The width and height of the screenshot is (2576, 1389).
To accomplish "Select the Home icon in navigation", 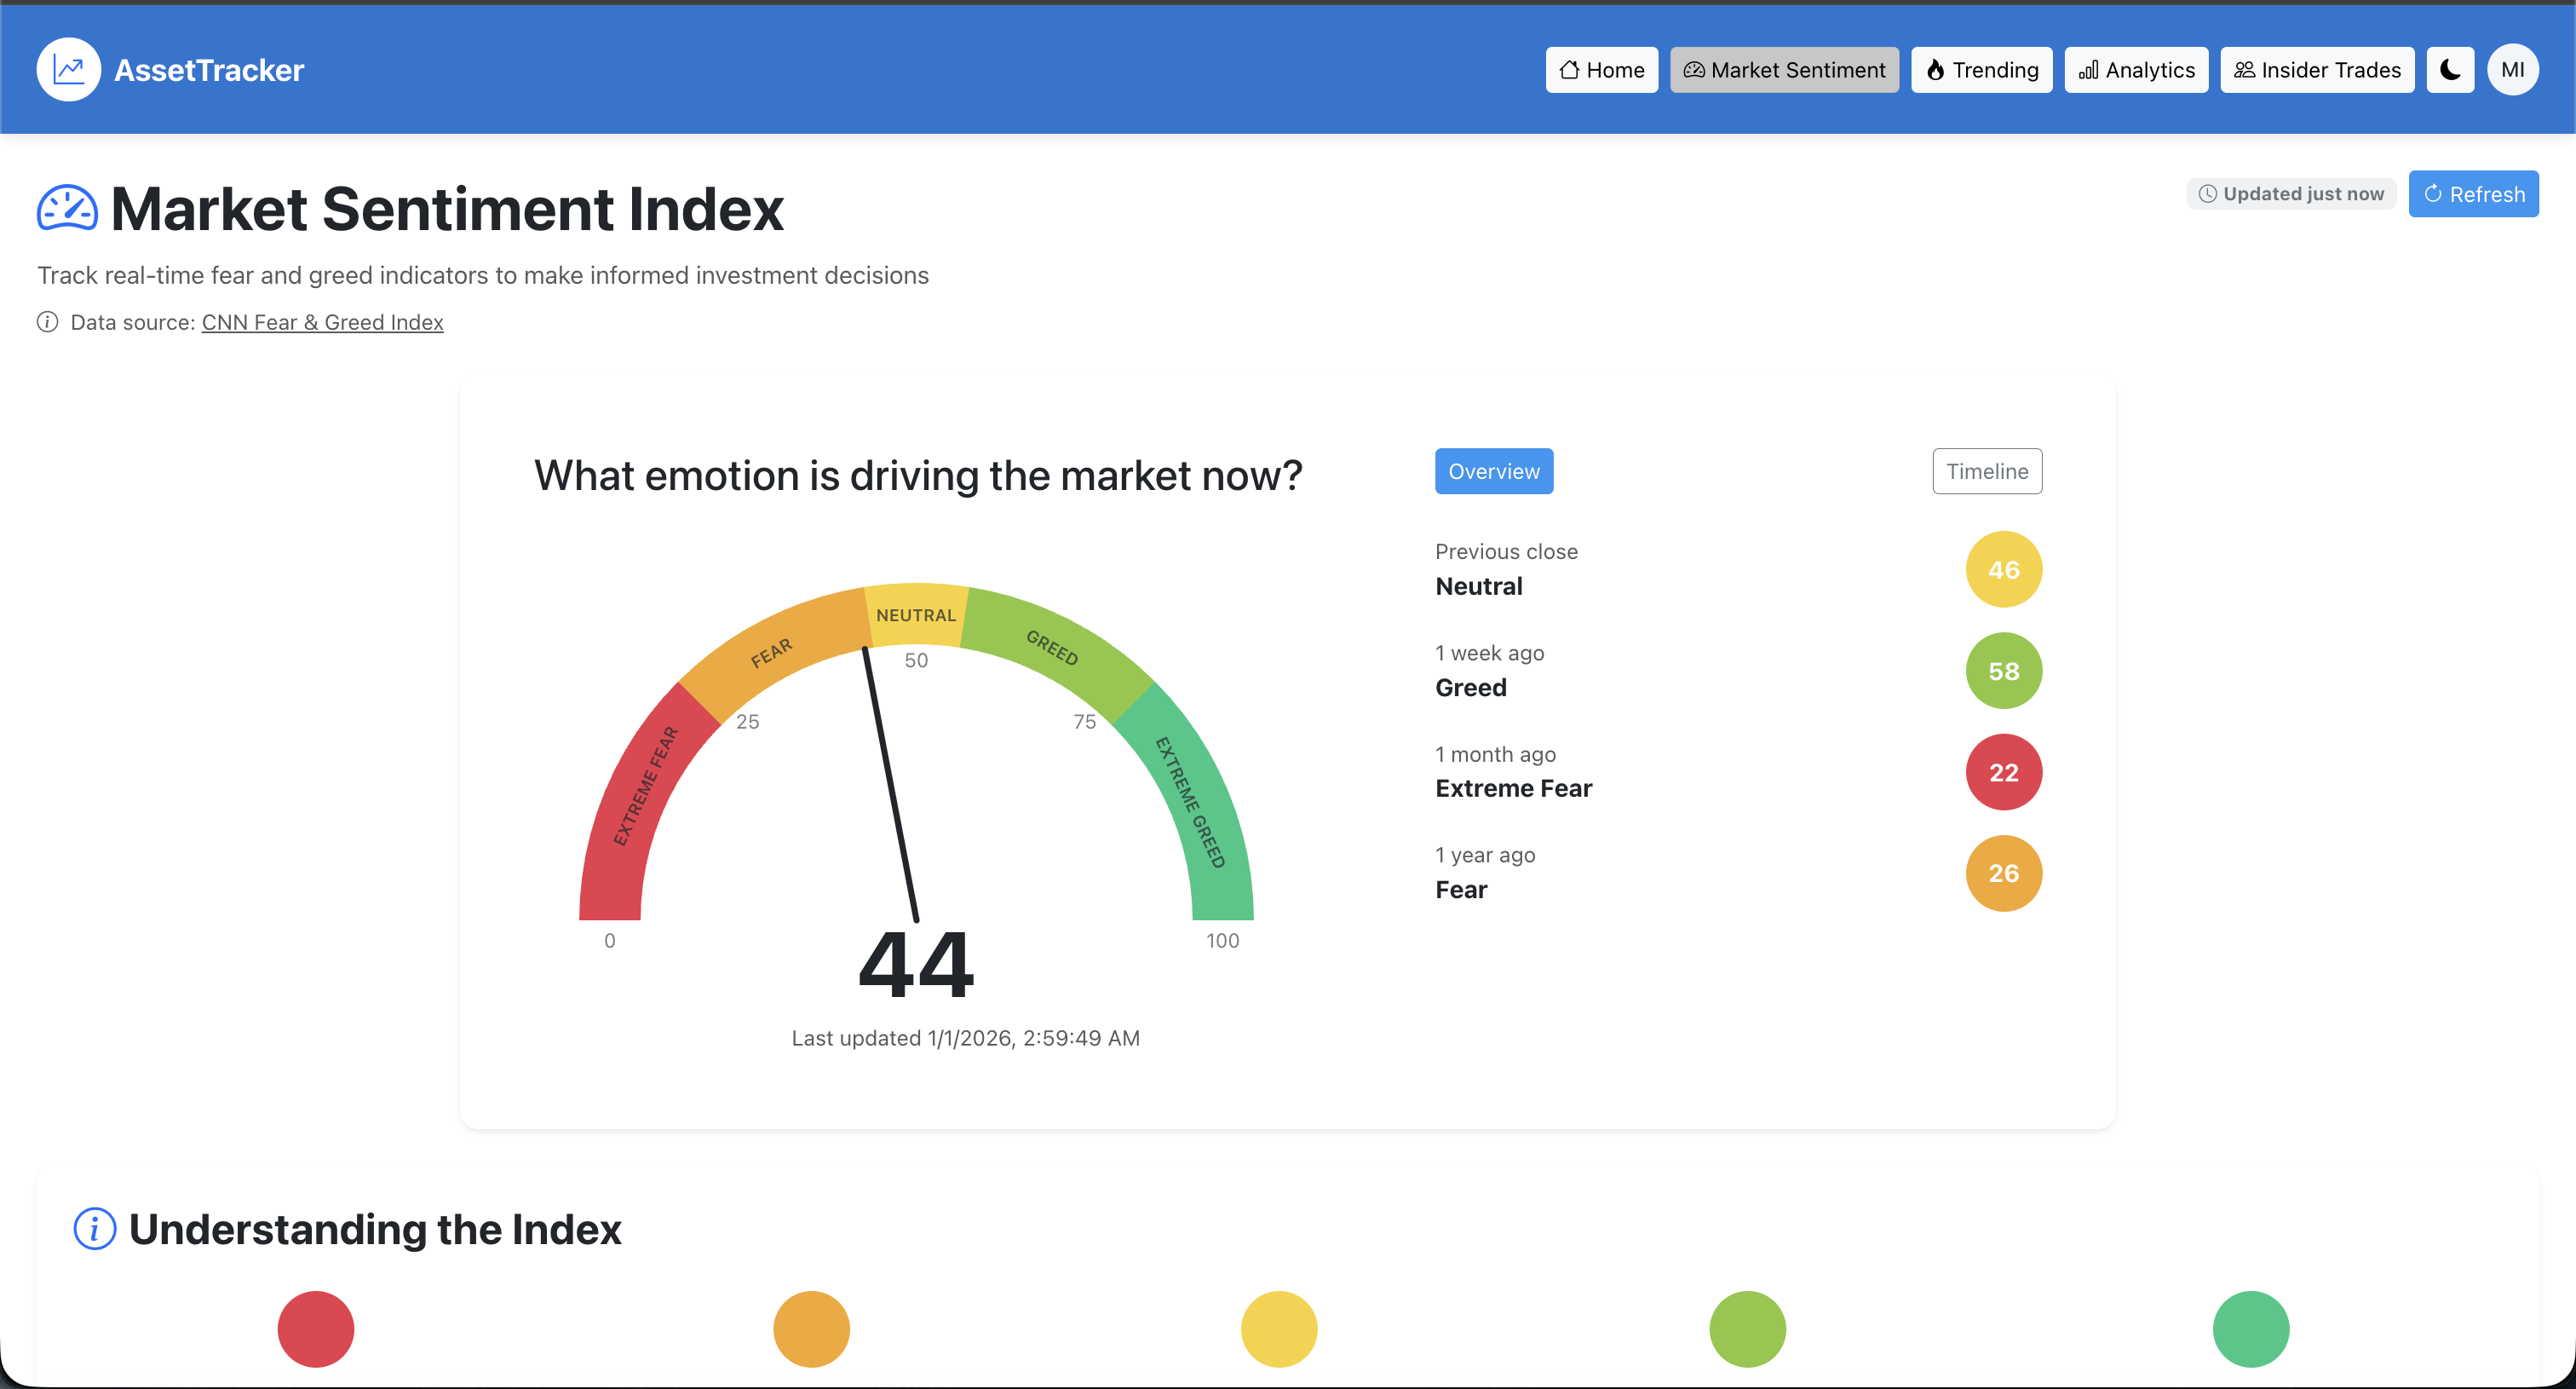I will [1569, 69].
